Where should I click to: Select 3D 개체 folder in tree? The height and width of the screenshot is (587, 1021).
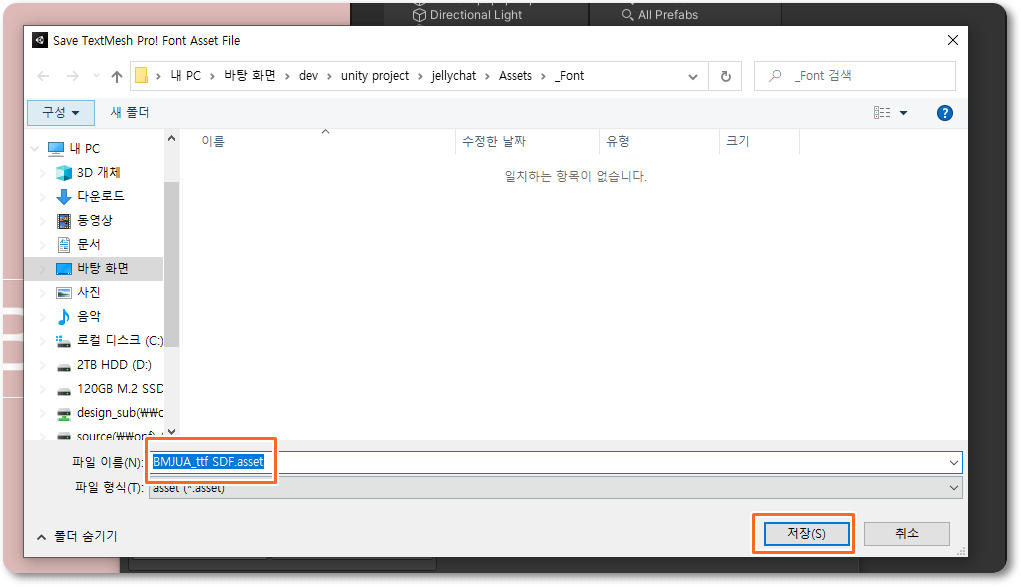pos(98,173)
